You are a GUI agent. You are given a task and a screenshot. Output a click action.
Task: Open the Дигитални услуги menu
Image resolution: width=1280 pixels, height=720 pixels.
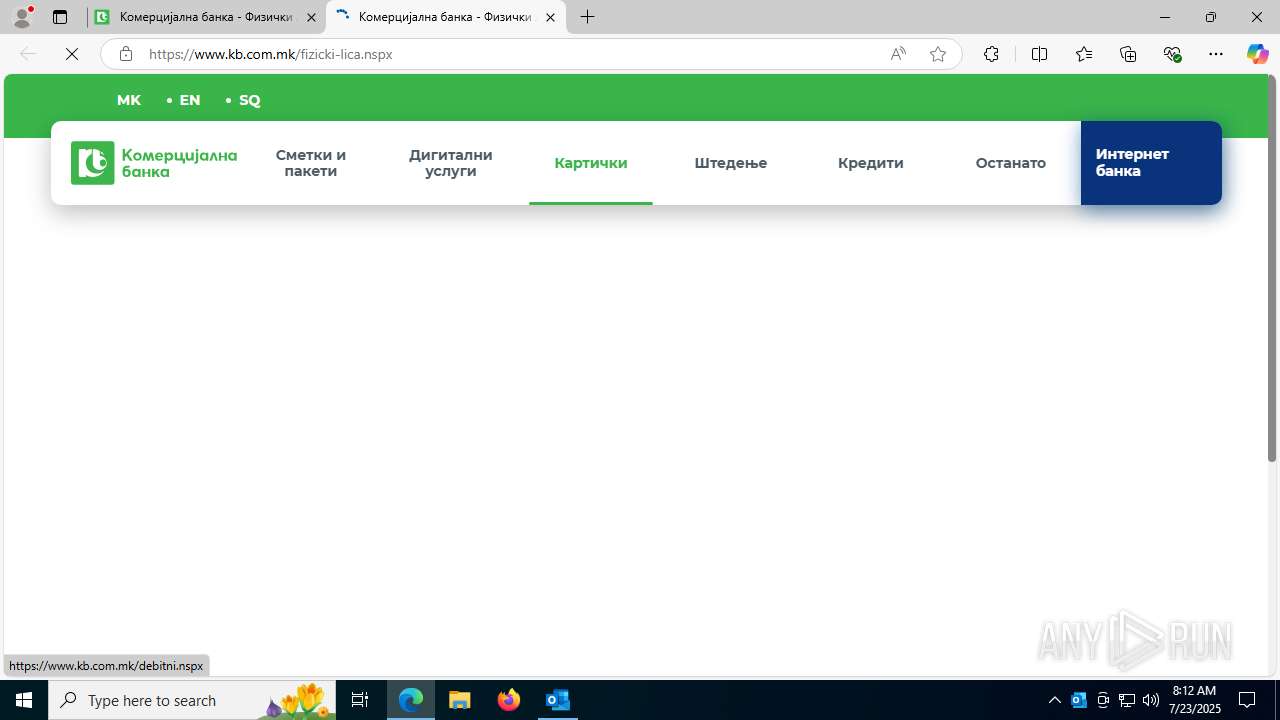click(x=451, y=163)
